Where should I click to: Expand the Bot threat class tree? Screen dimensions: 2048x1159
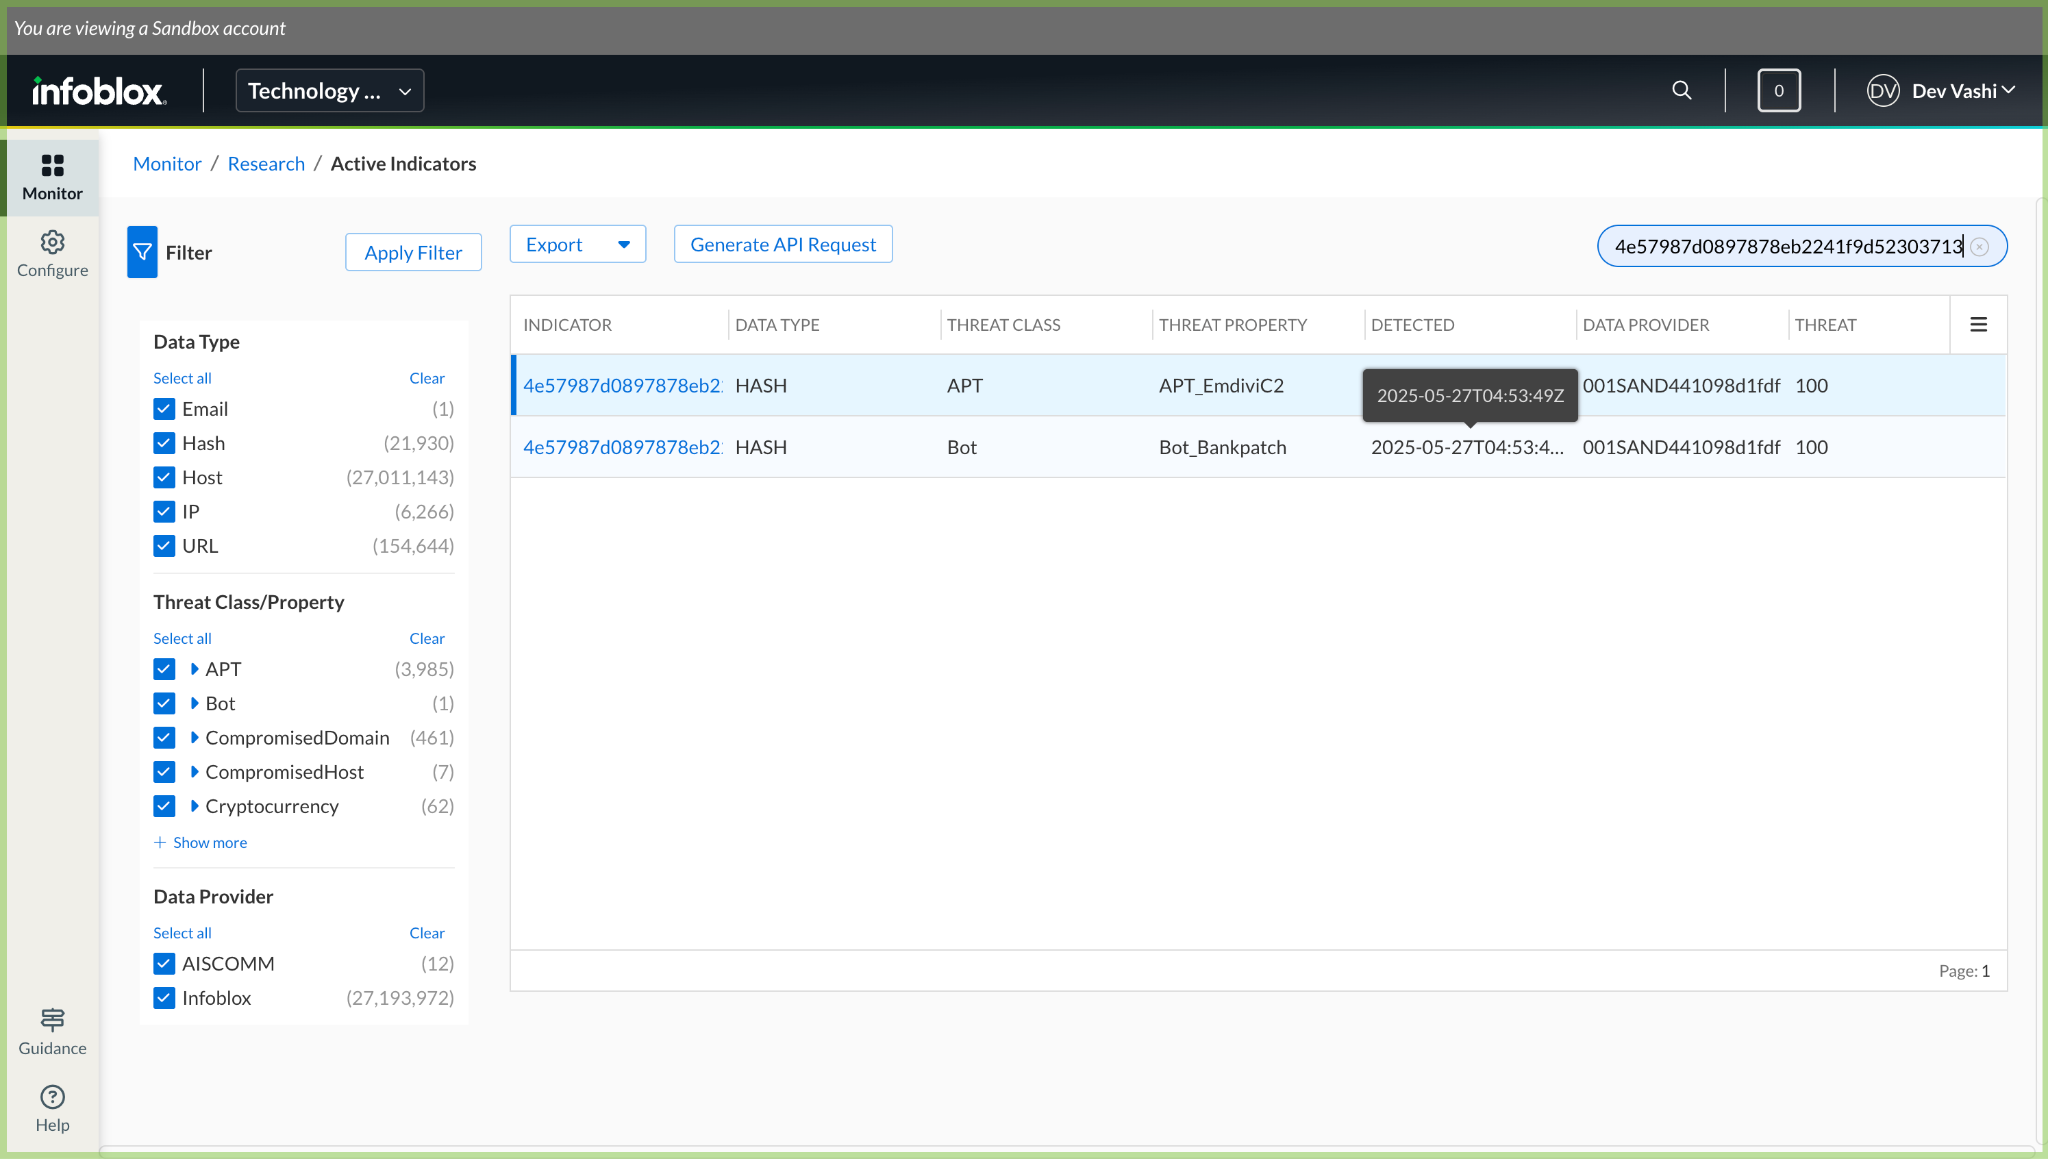194,703
